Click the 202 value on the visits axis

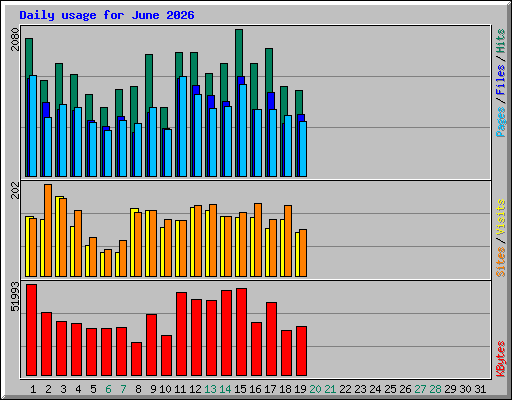[x=15, y=191]
